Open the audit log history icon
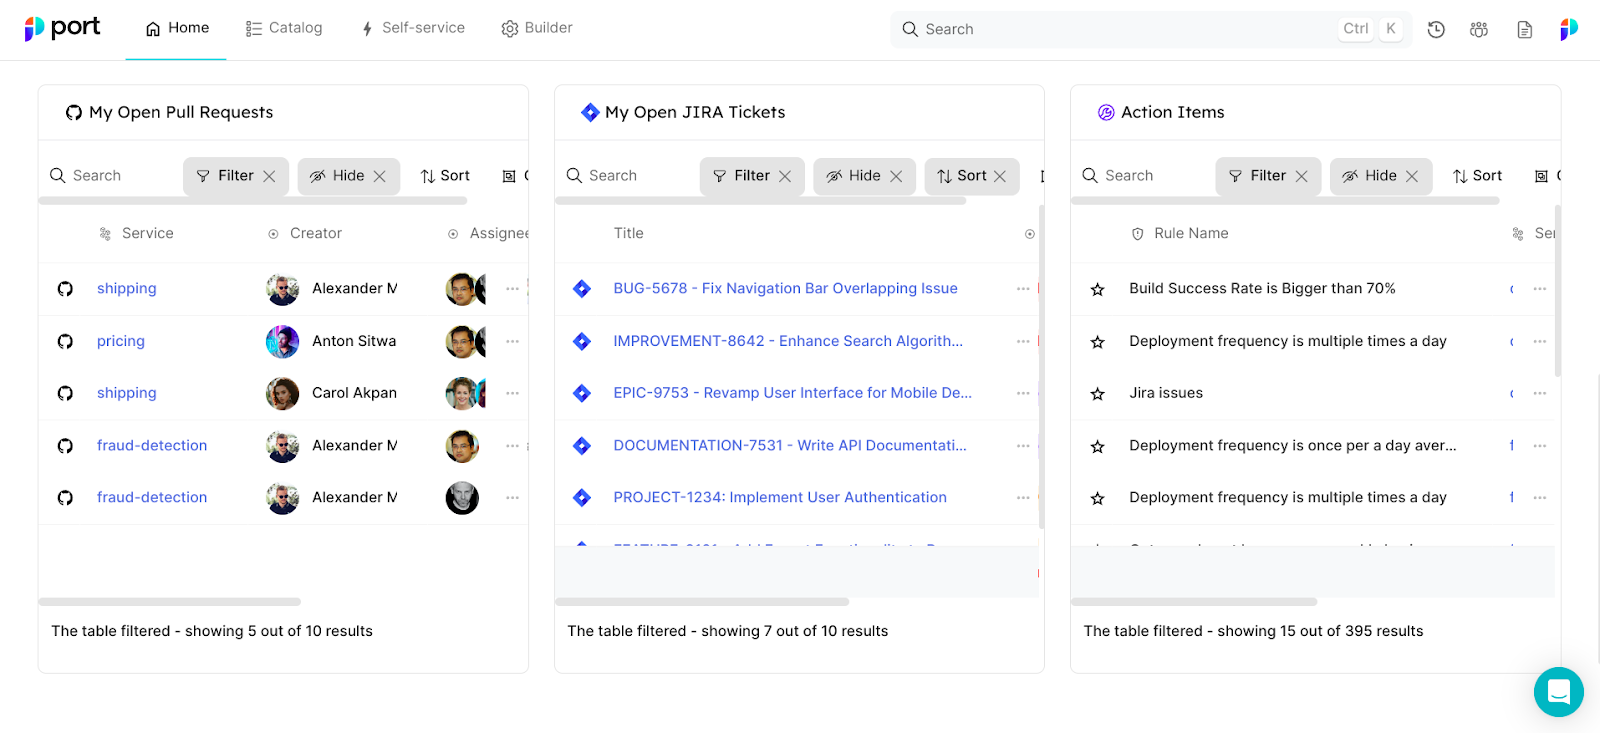 tap(1436, 30)
